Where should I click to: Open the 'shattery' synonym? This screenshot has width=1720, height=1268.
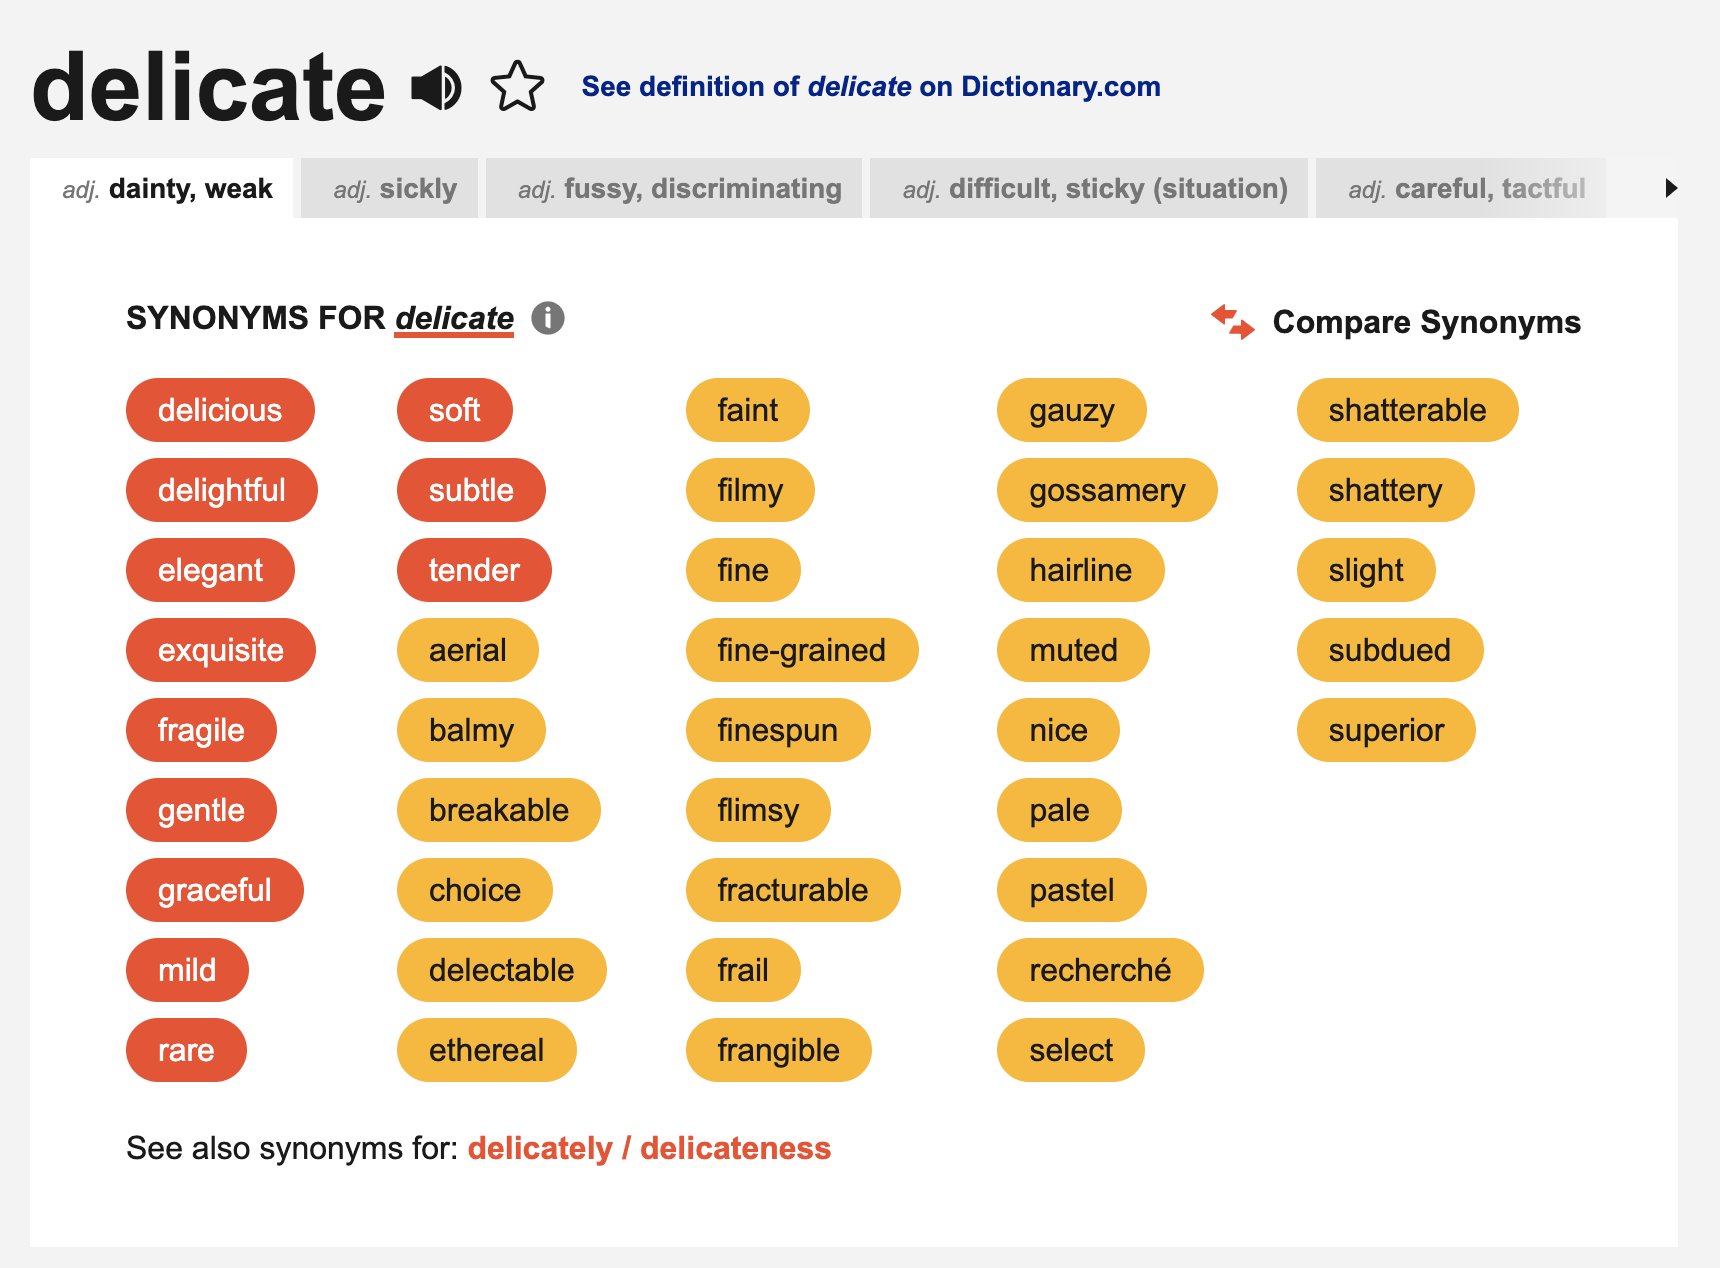1386,490
